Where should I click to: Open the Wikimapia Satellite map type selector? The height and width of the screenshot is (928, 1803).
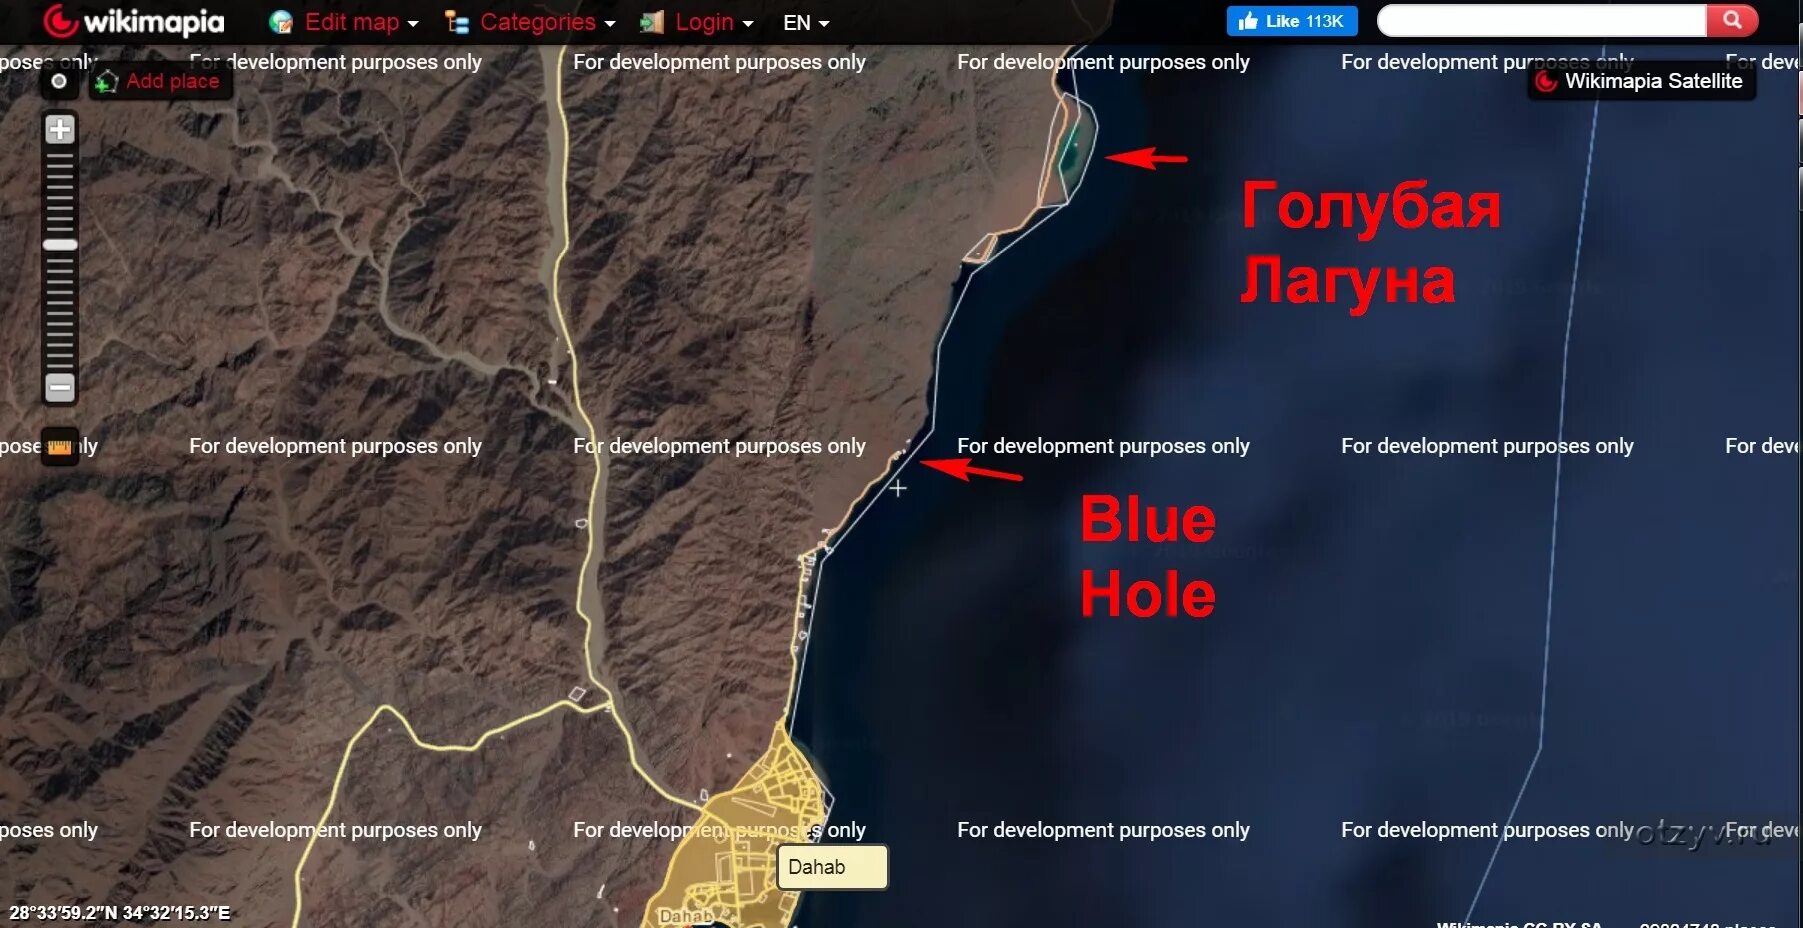1642,81
